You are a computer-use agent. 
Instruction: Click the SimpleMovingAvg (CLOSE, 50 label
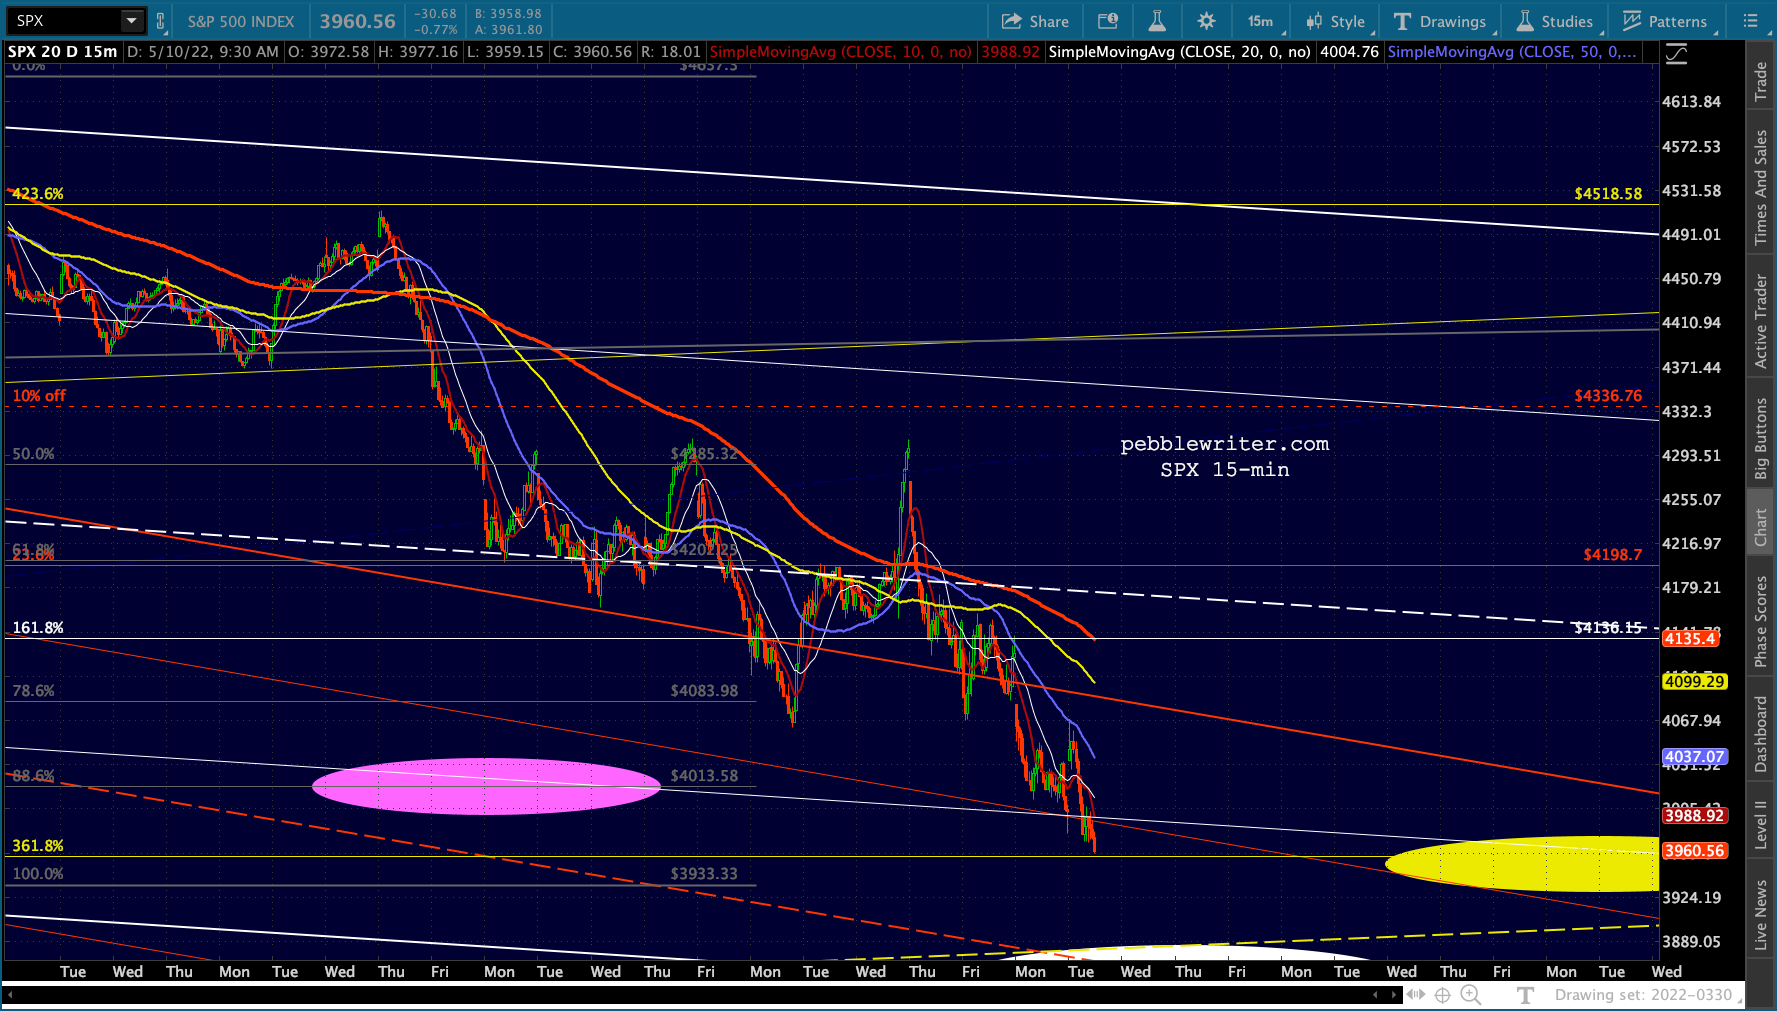point(1512,52)
